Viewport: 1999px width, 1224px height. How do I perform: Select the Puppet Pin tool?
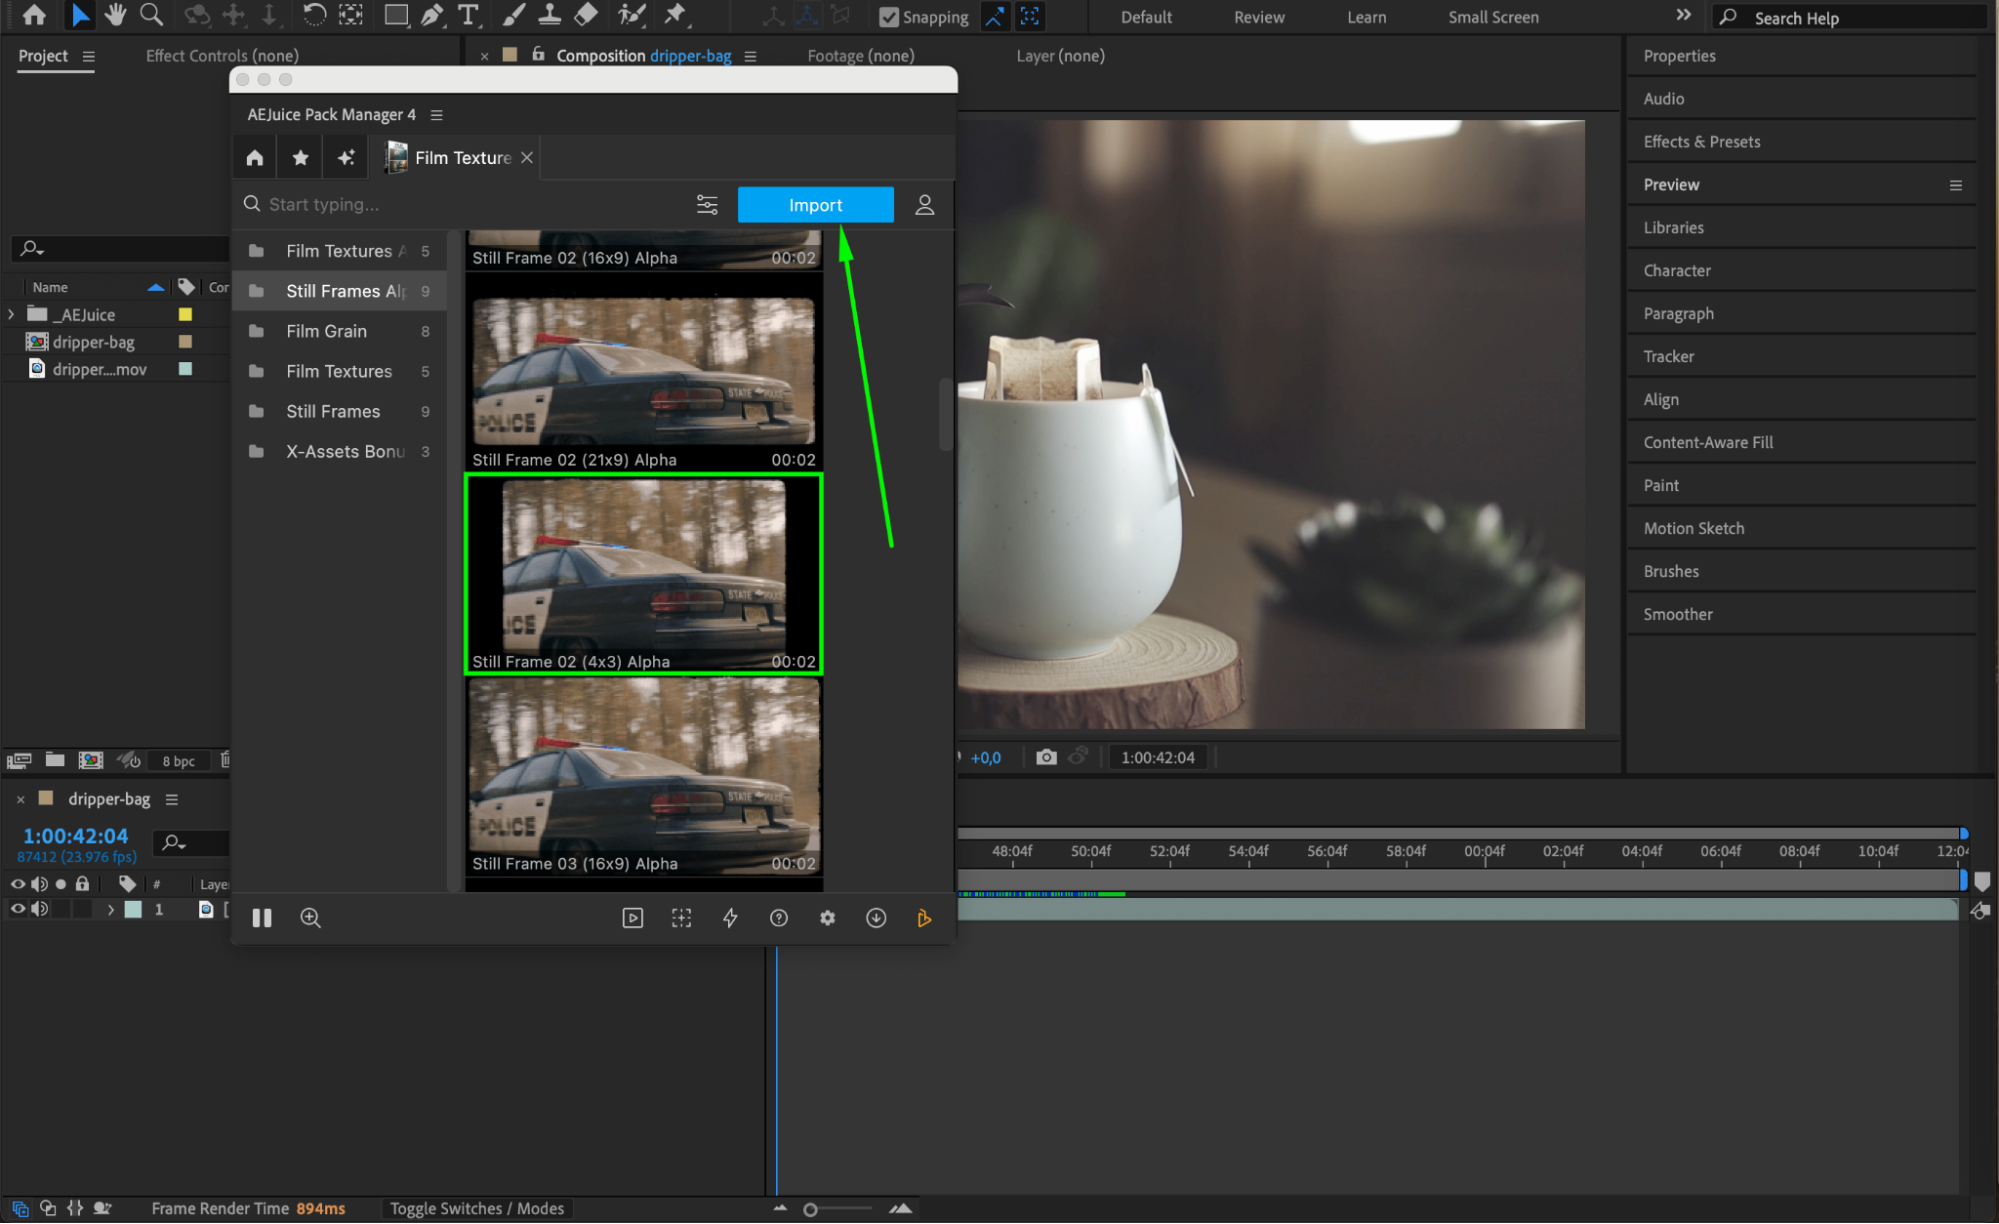click(x=675, y=15)
